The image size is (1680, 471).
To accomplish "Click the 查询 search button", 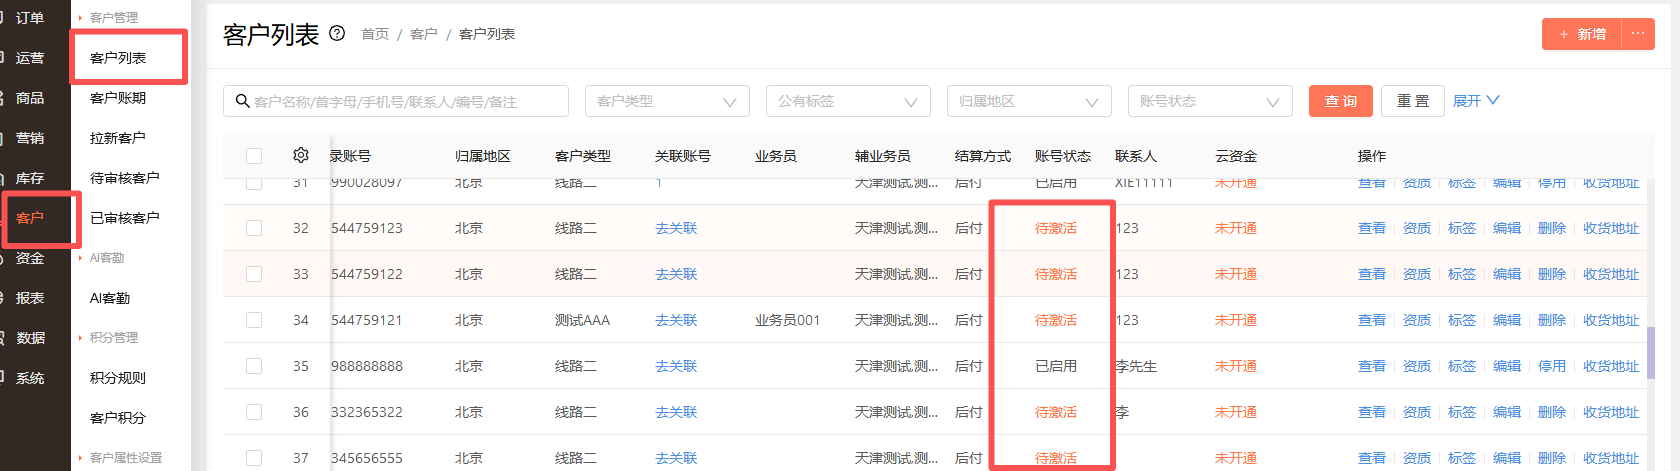I will [x=1341, y=101].
